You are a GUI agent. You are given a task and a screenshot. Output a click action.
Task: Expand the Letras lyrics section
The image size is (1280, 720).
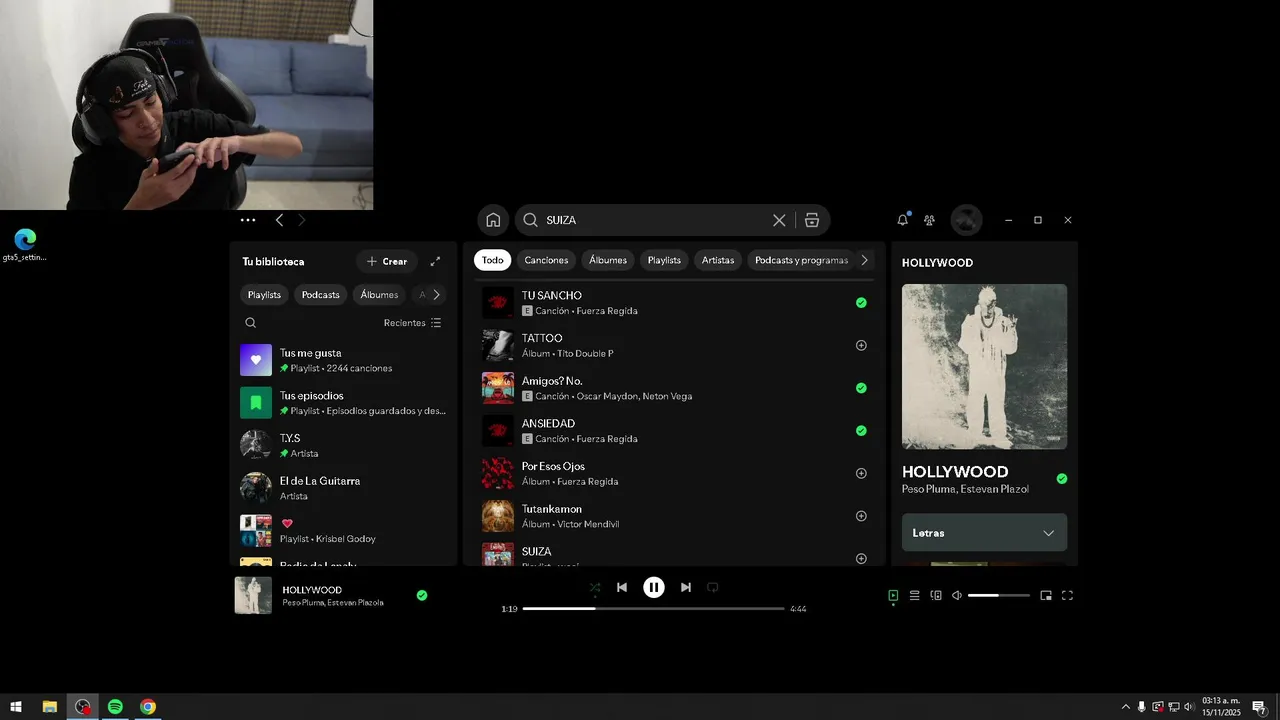[984, 533]
